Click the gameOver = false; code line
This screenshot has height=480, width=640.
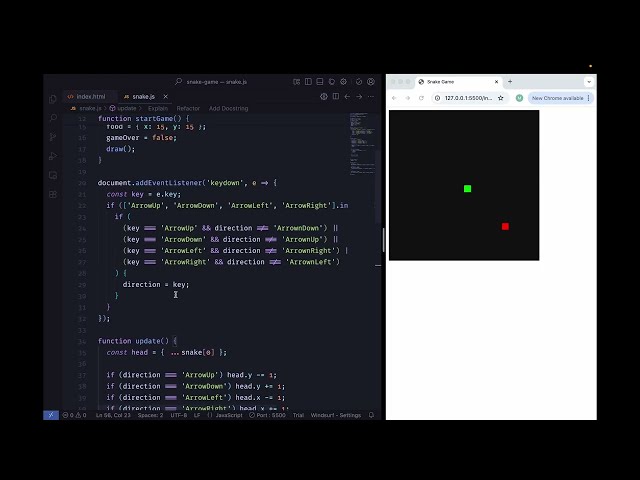coord(141,138)
